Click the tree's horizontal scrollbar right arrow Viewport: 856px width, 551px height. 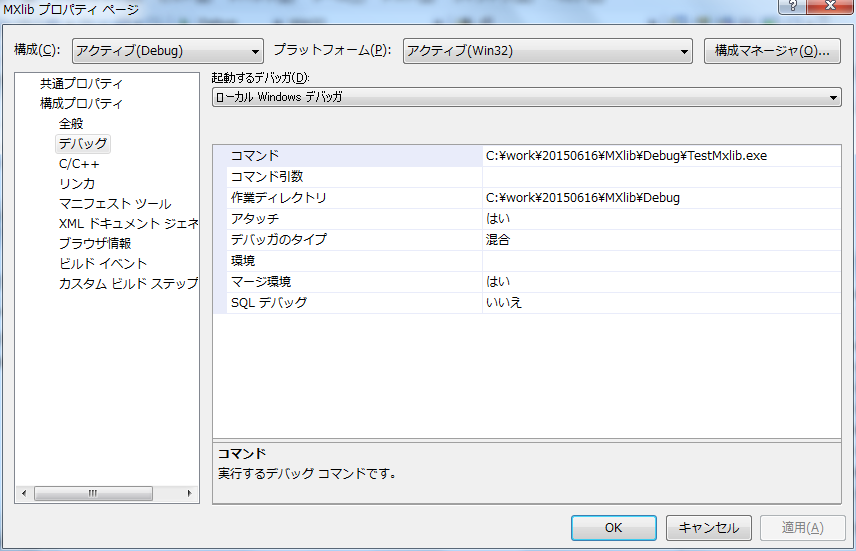(x=192, y=493)
